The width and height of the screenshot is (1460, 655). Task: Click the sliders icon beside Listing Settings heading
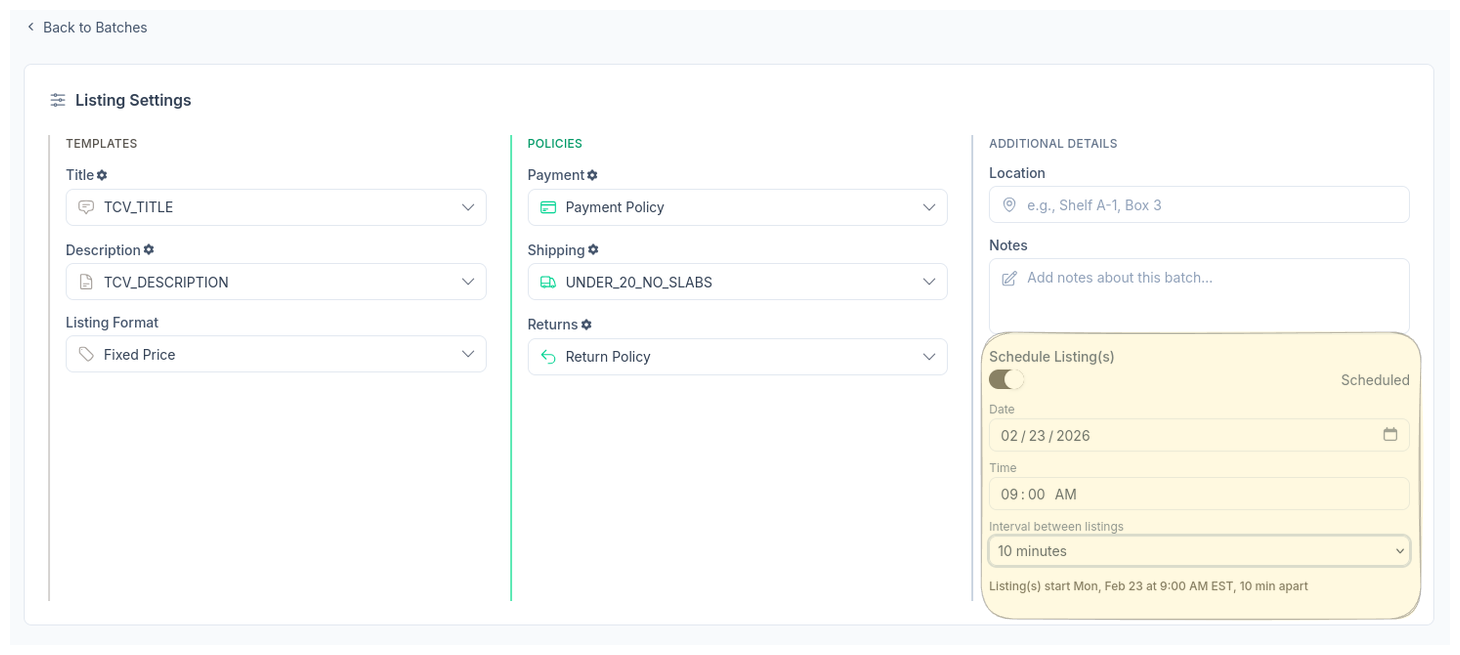pyautogui.click(x=57, y=100)
